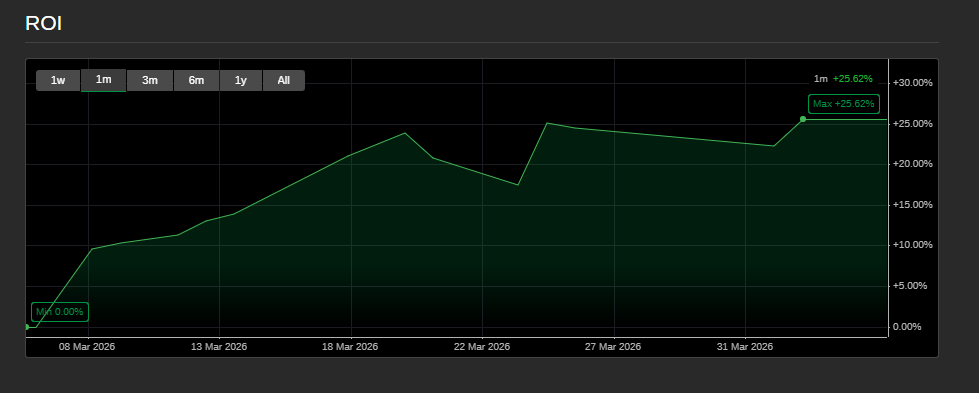This screenshot has height=393, width=979.
Task: Click the +5.00% axis label
Action: (910, 286)
